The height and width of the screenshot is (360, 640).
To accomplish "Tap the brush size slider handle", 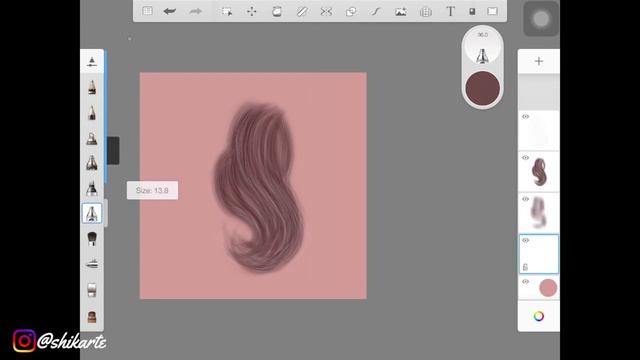I will pos(113,151).
